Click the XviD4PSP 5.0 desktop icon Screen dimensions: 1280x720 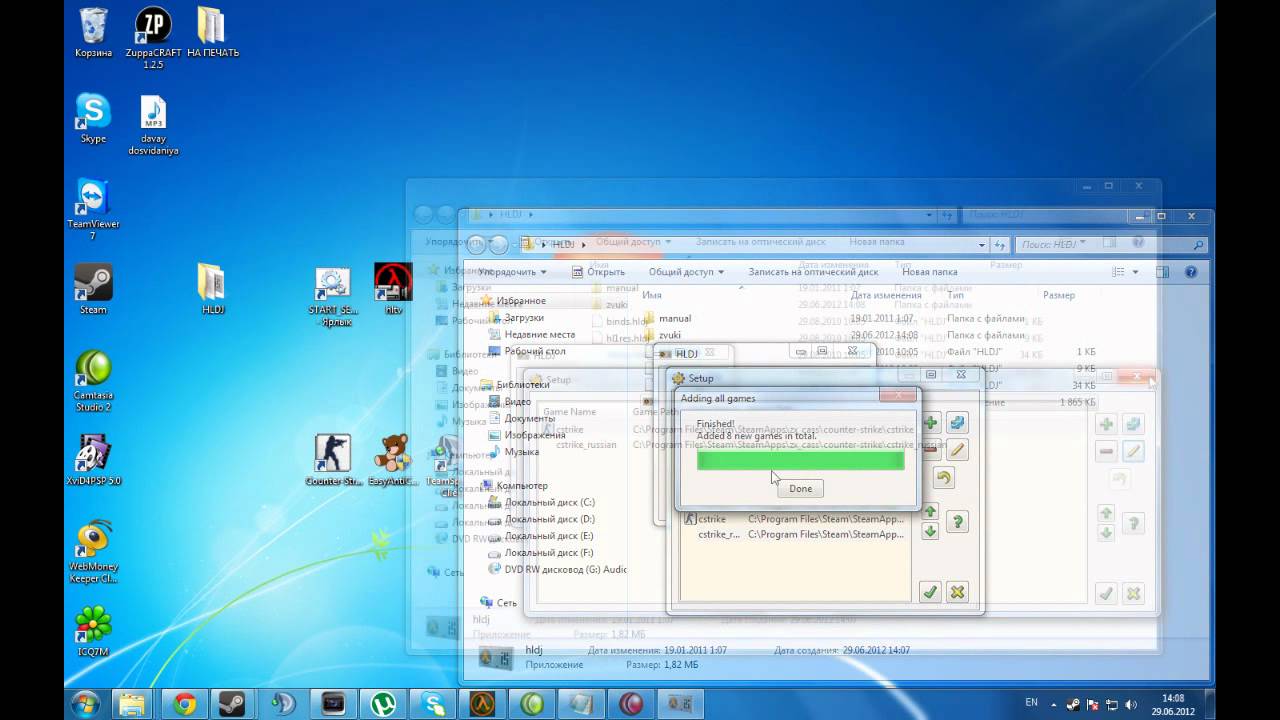[x=93, y=460]
